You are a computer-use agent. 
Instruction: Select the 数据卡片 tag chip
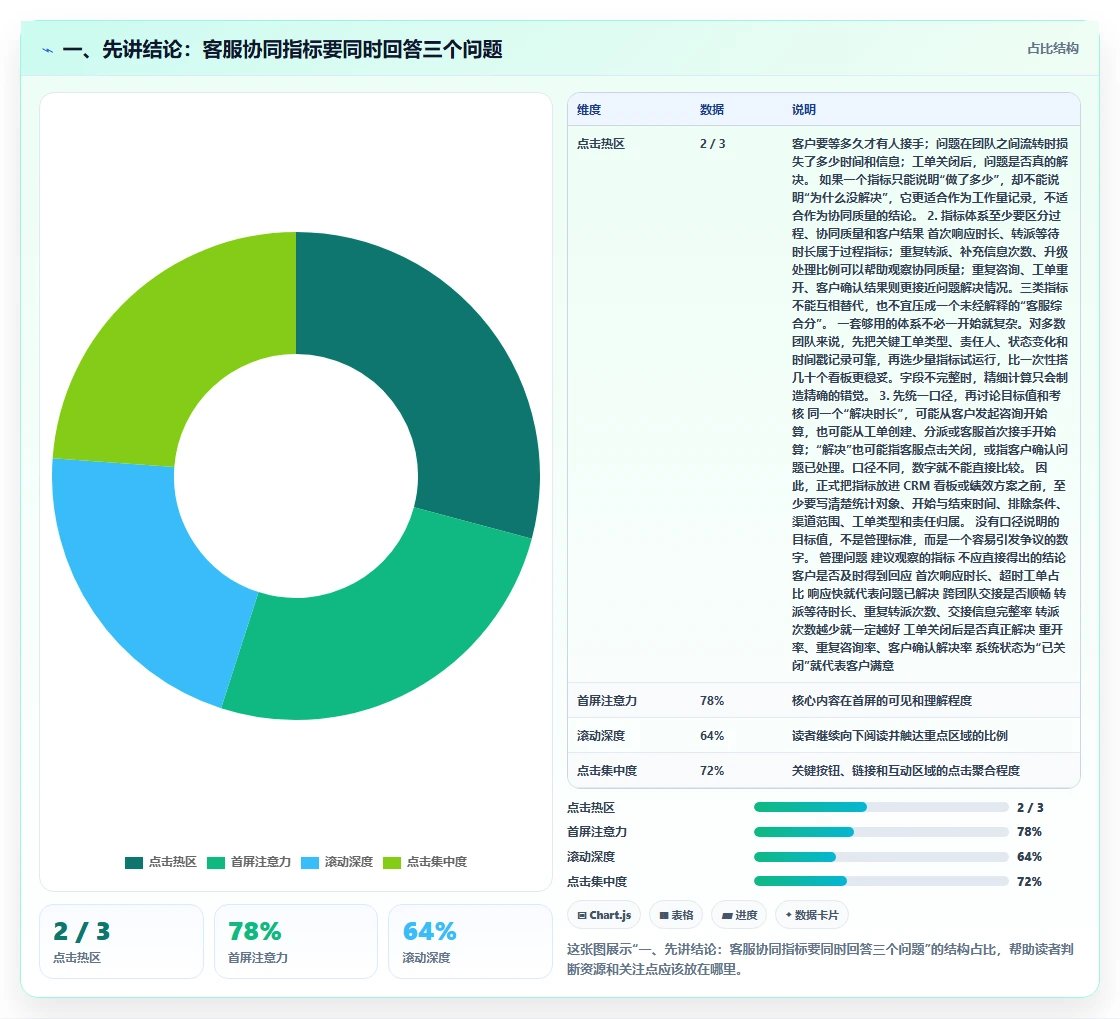tap(811, 915)
